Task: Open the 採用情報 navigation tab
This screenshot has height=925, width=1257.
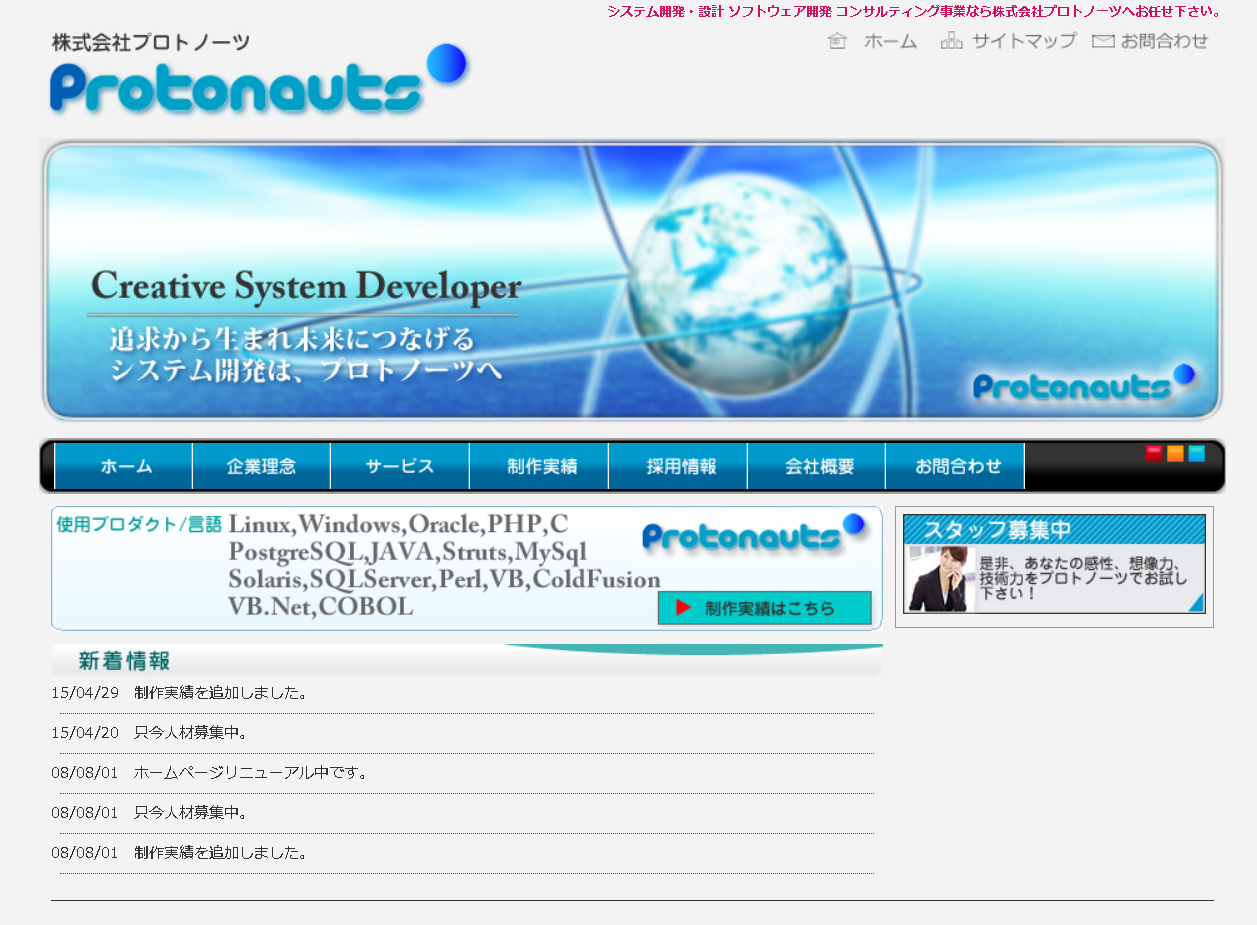Action: click(678, 466)
